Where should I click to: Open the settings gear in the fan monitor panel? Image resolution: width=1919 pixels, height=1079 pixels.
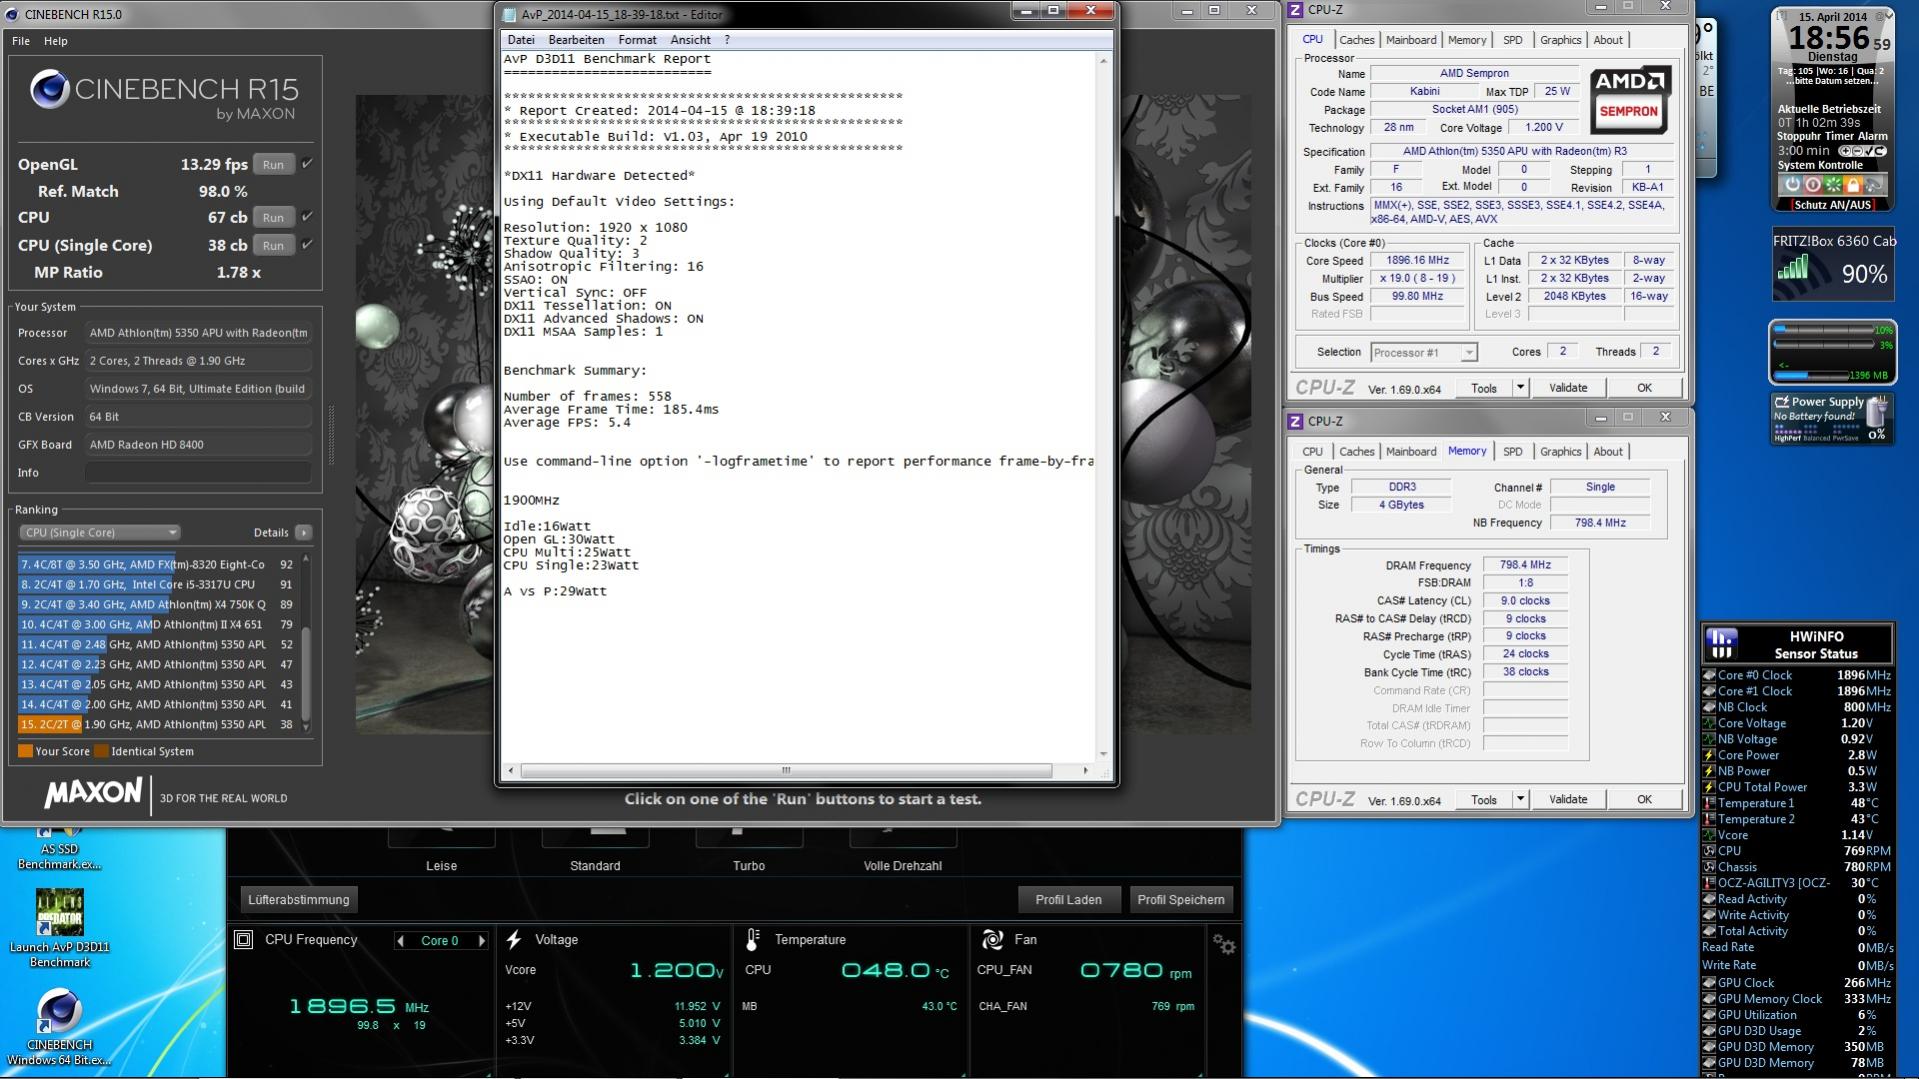pos(1224,944)
